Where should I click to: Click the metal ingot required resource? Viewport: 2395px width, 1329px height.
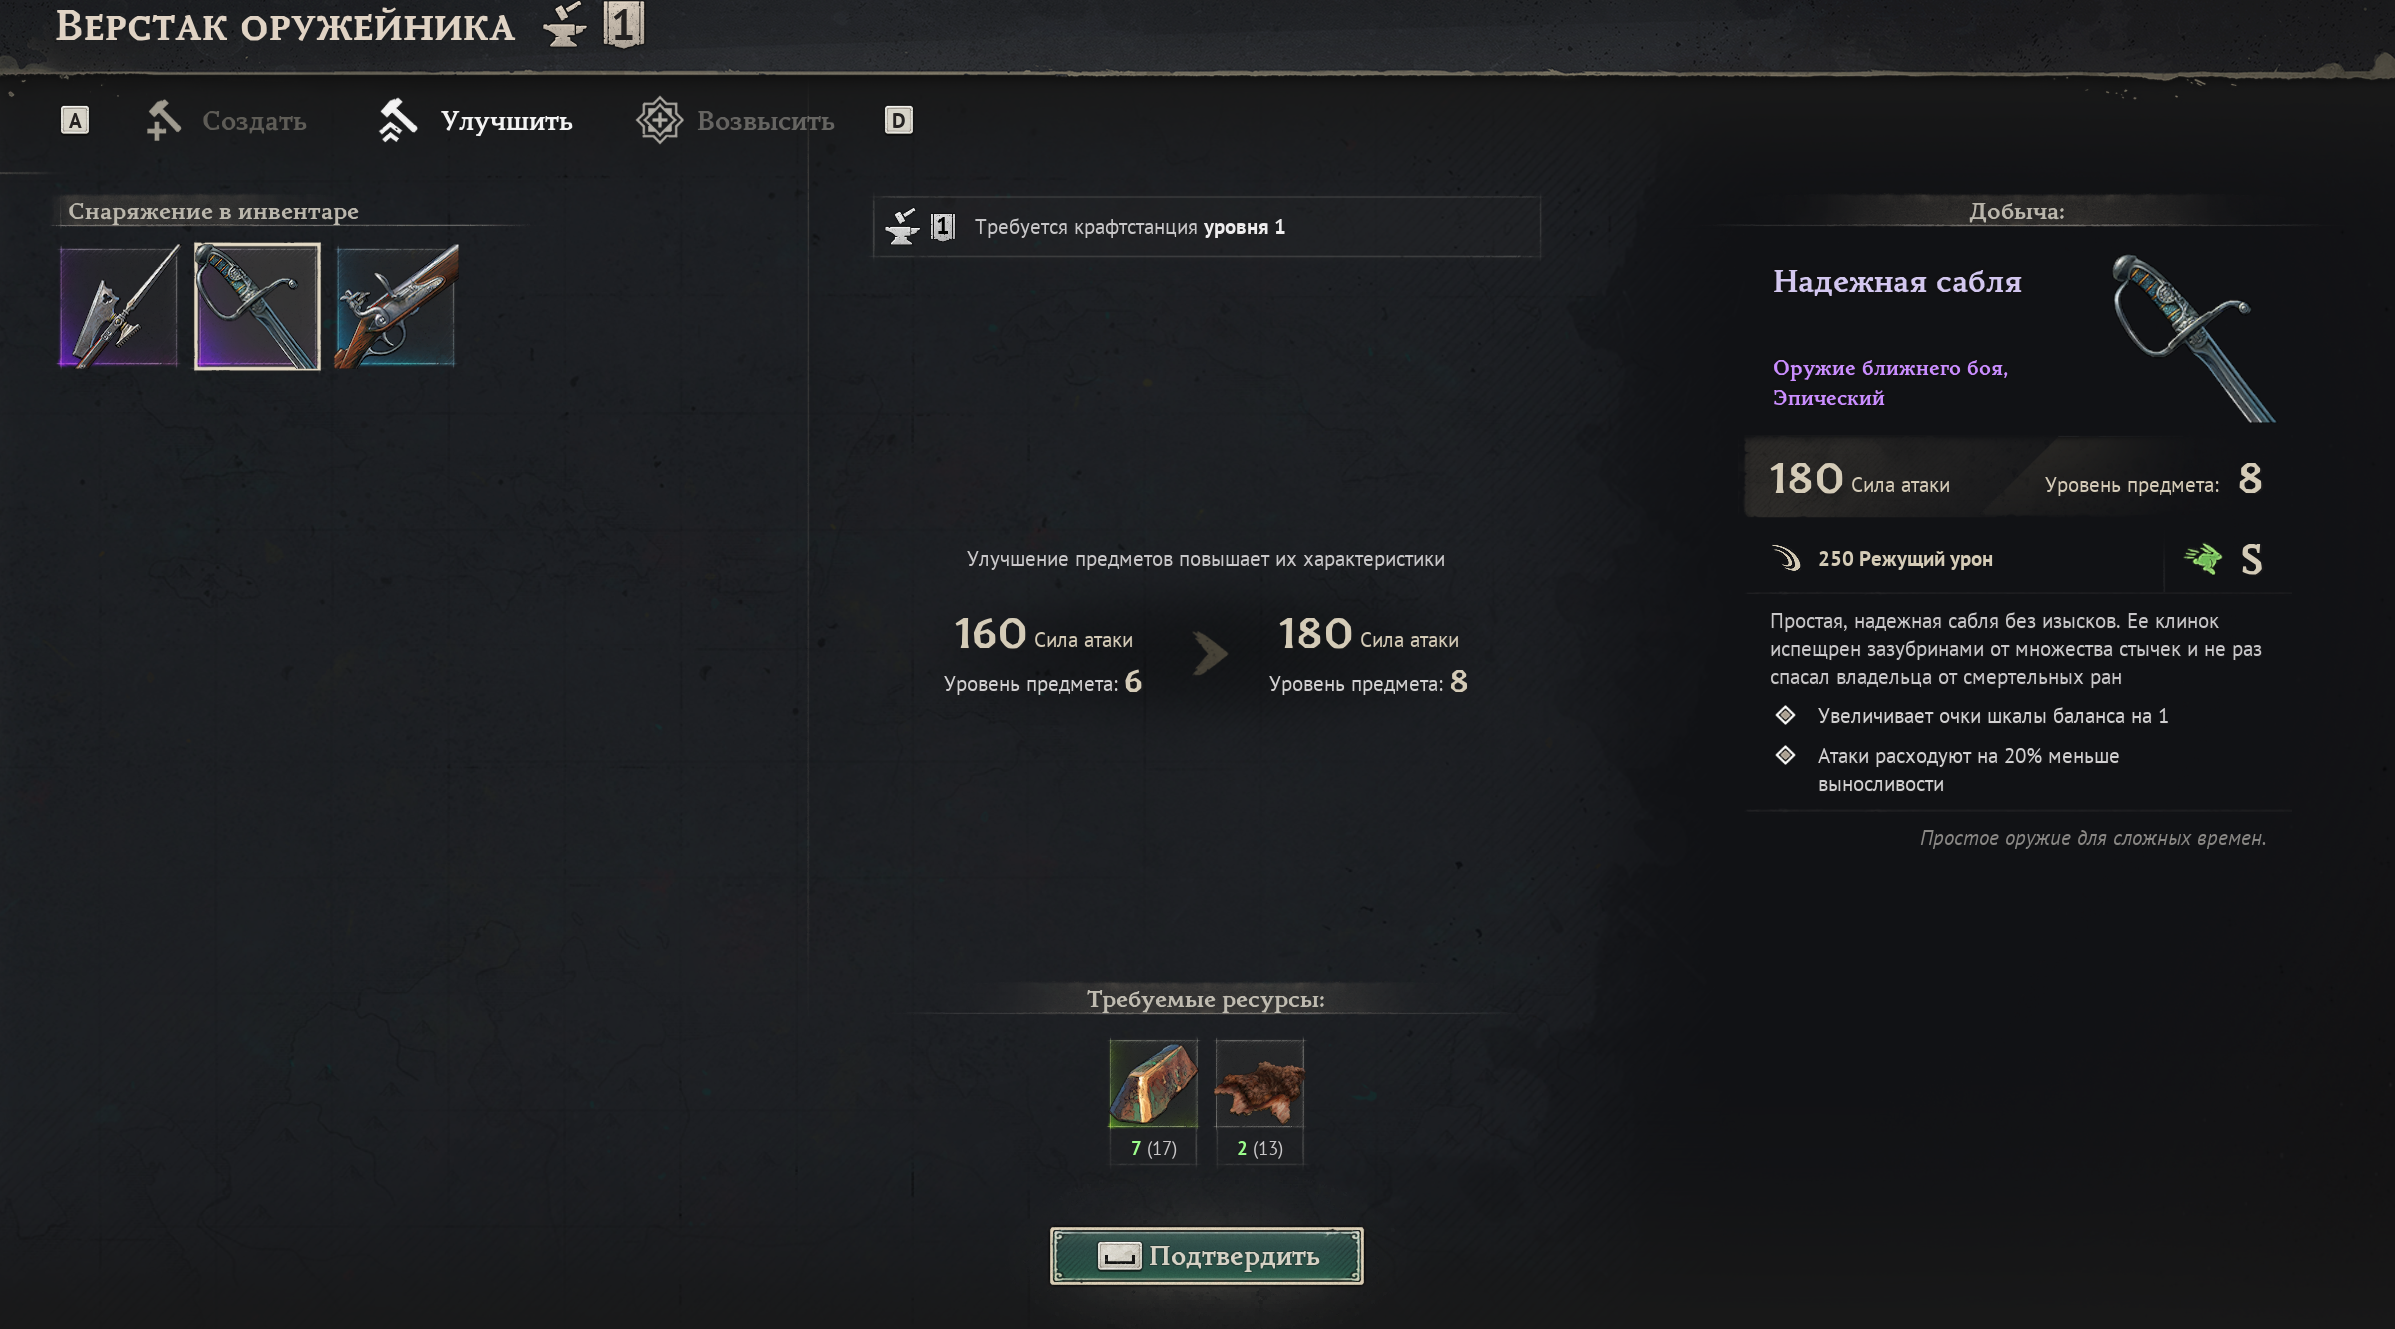coord(1153,1084)
